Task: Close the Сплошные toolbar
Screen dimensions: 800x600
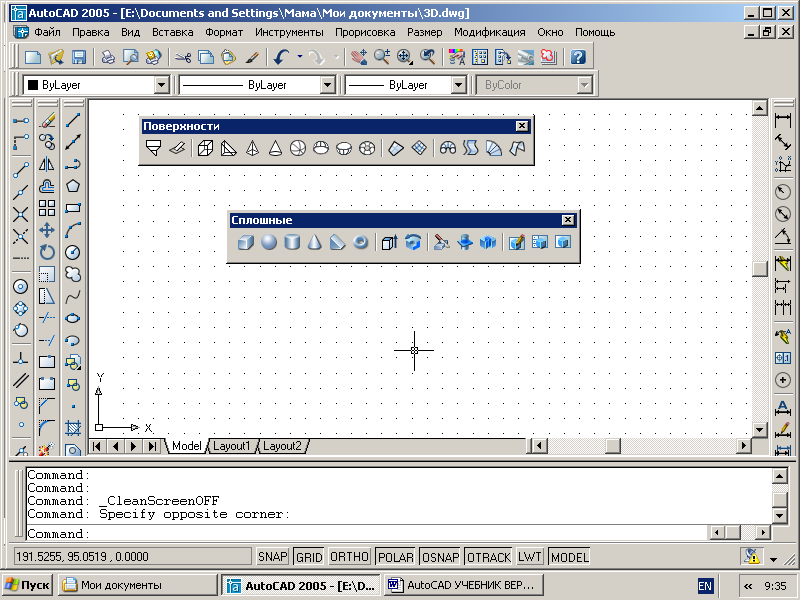Action: (567, 220)
